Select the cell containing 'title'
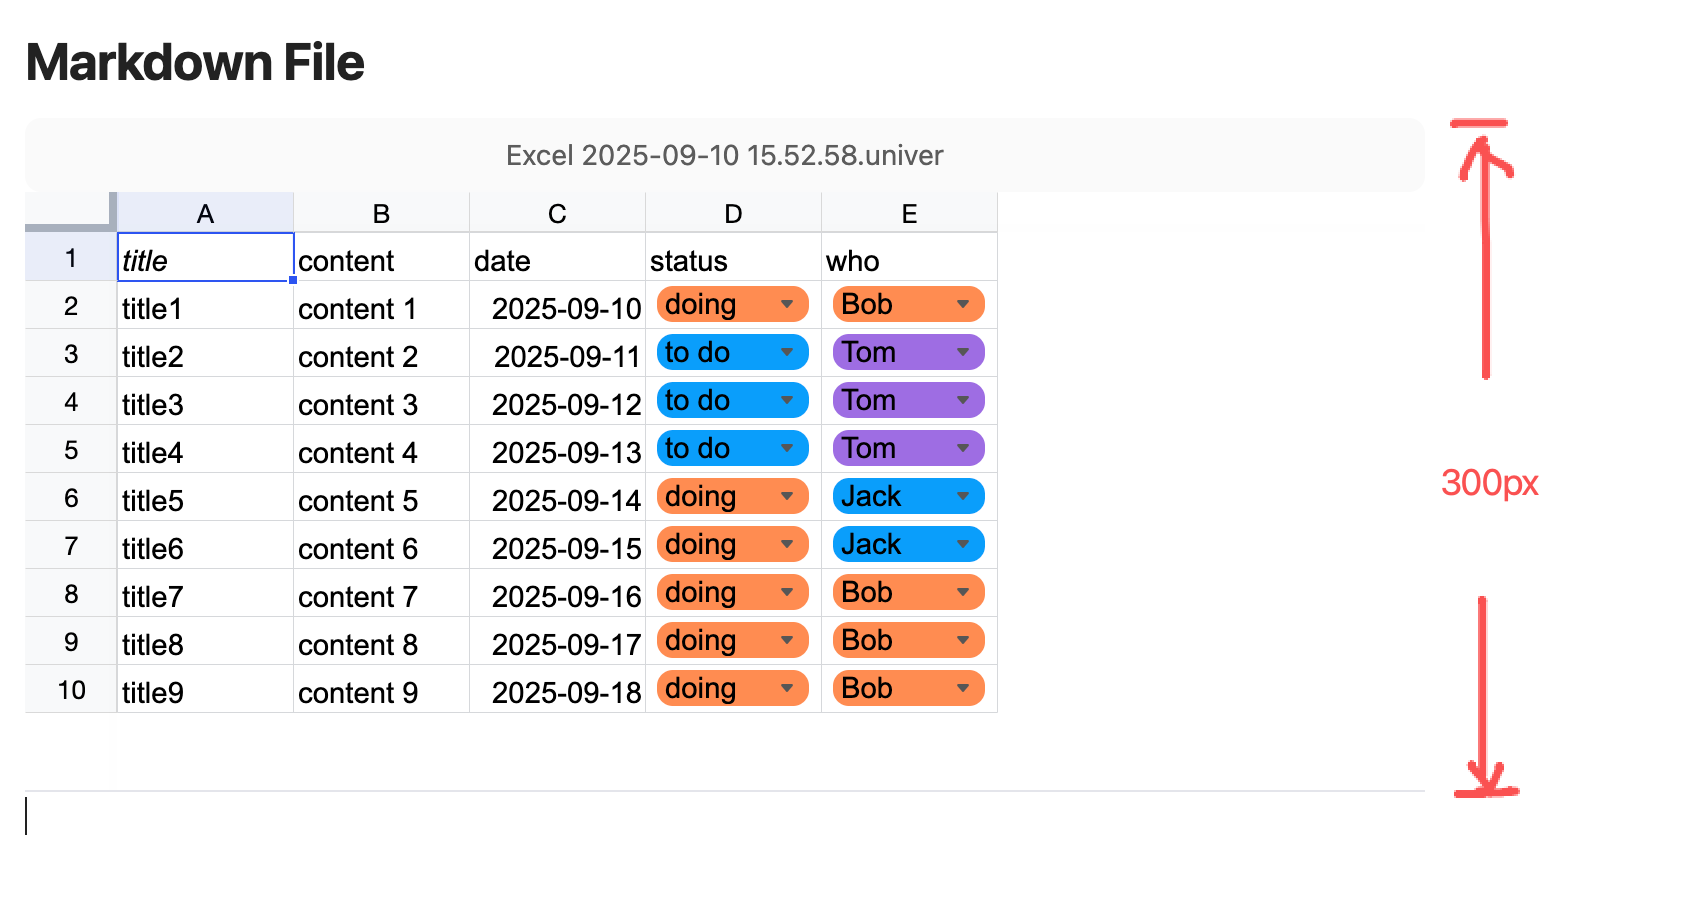 coord(205,259)
